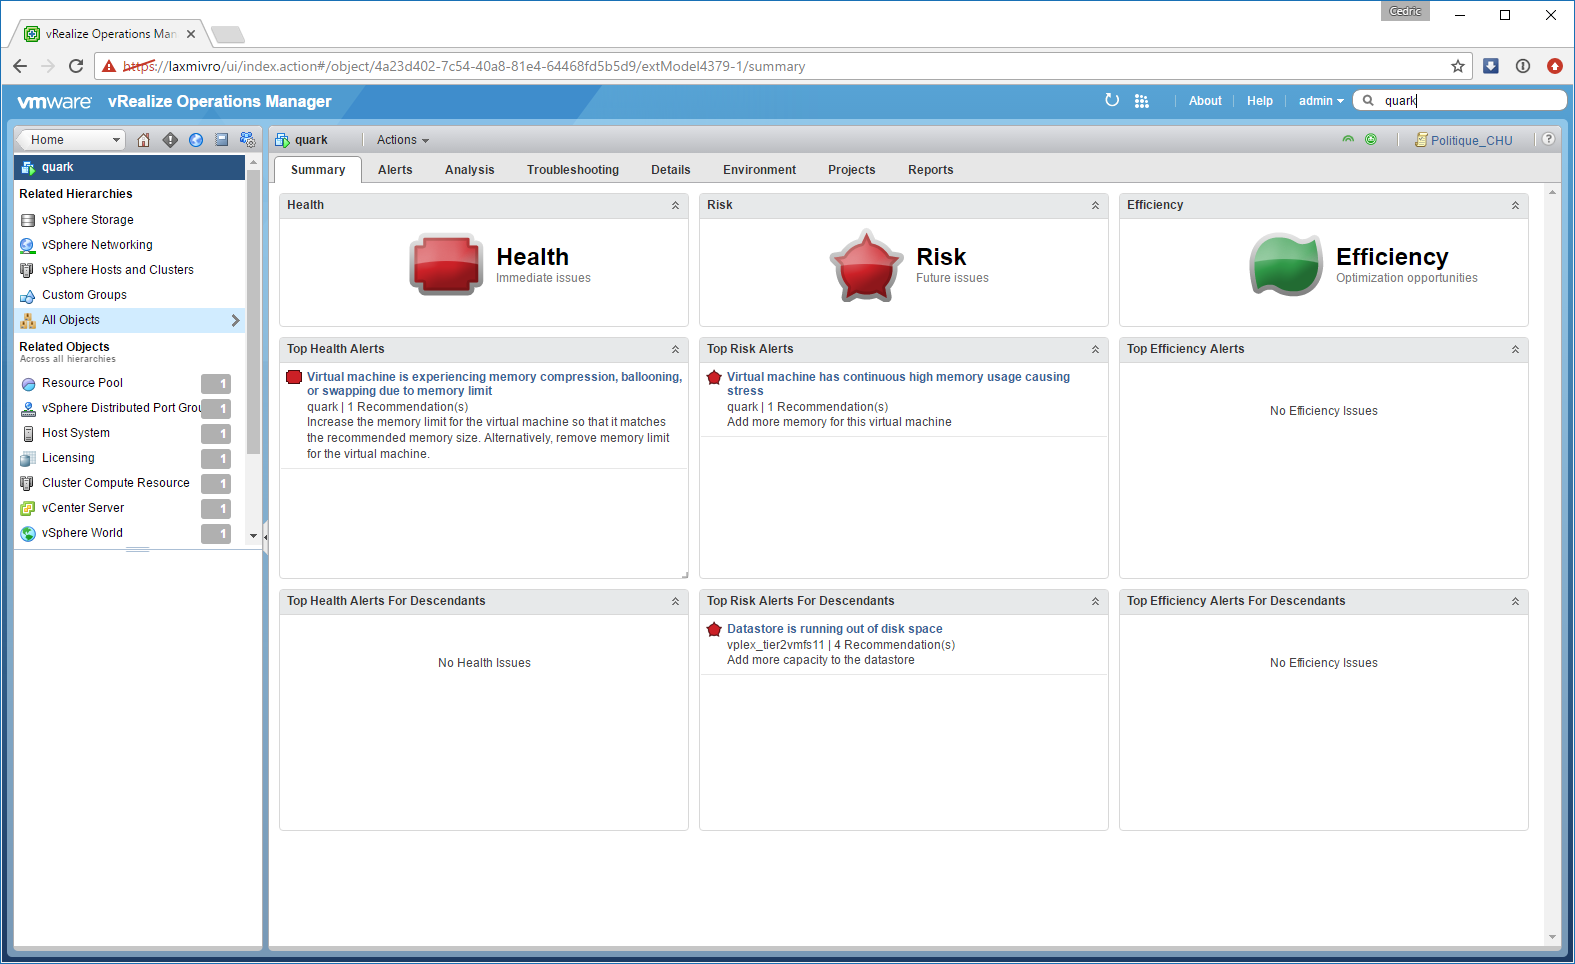Screen dimensions: 1575x964
Task: Click the green signal arc status icon
Action: (x=1348, y=140)
